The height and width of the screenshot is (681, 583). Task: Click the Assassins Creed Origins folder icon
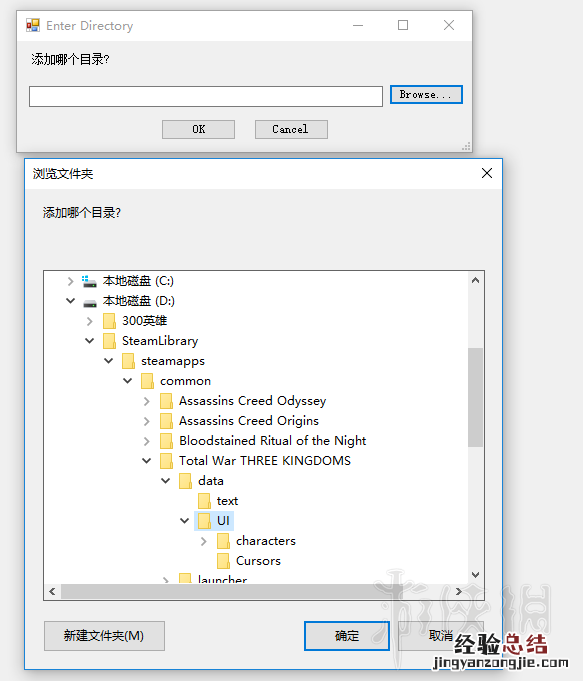coord(166,421)
